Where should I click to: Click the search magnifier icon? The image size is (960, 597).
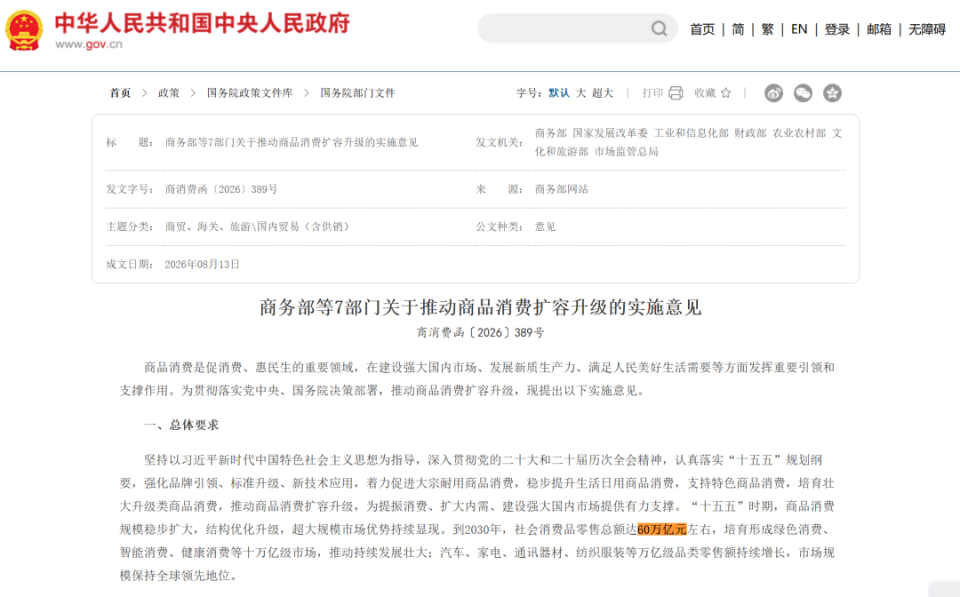659,28
